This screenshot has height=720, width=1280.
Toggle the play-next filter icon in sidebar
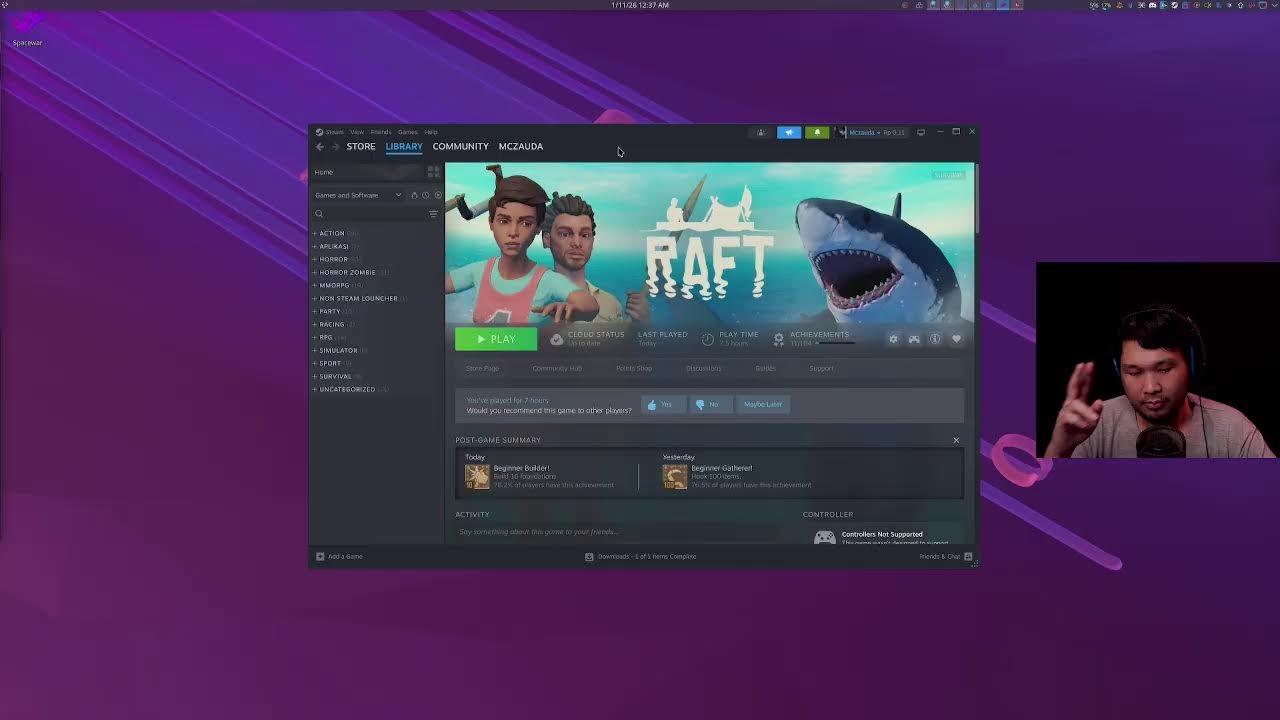437,195
